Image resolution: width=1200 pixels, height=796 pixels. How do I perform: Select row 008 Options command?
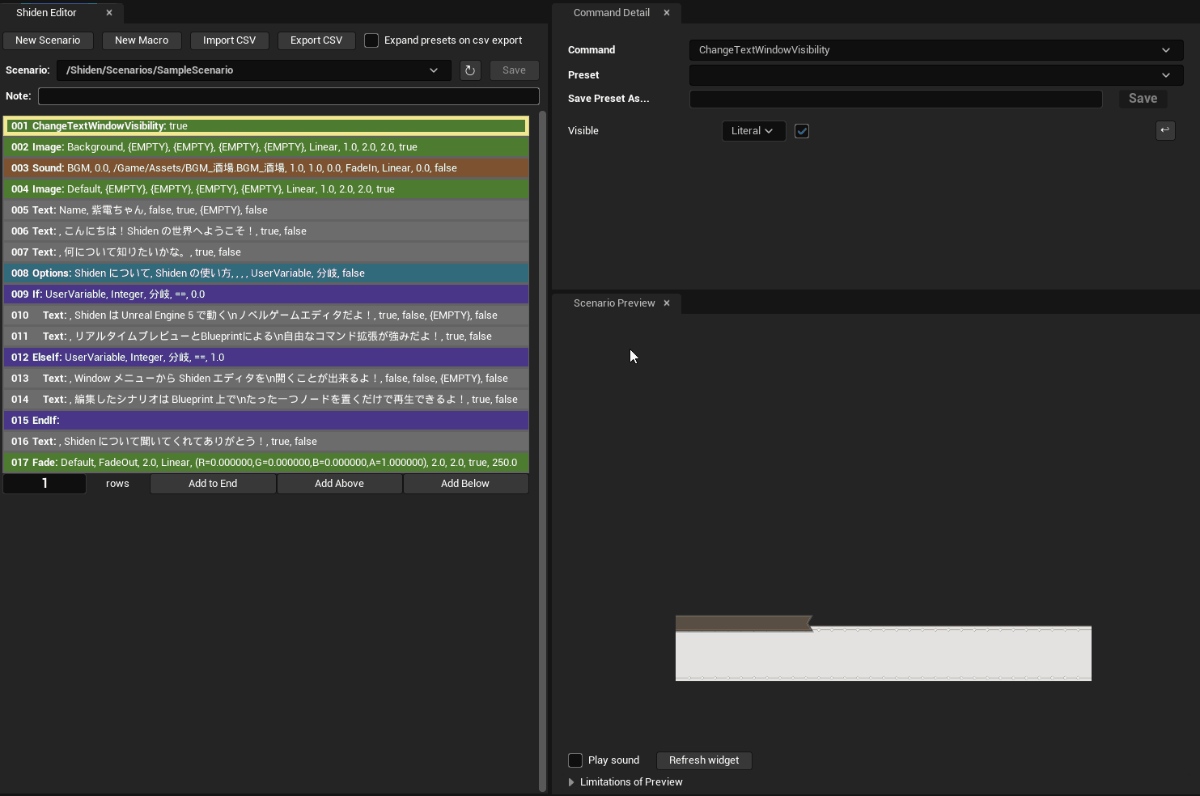266,273
